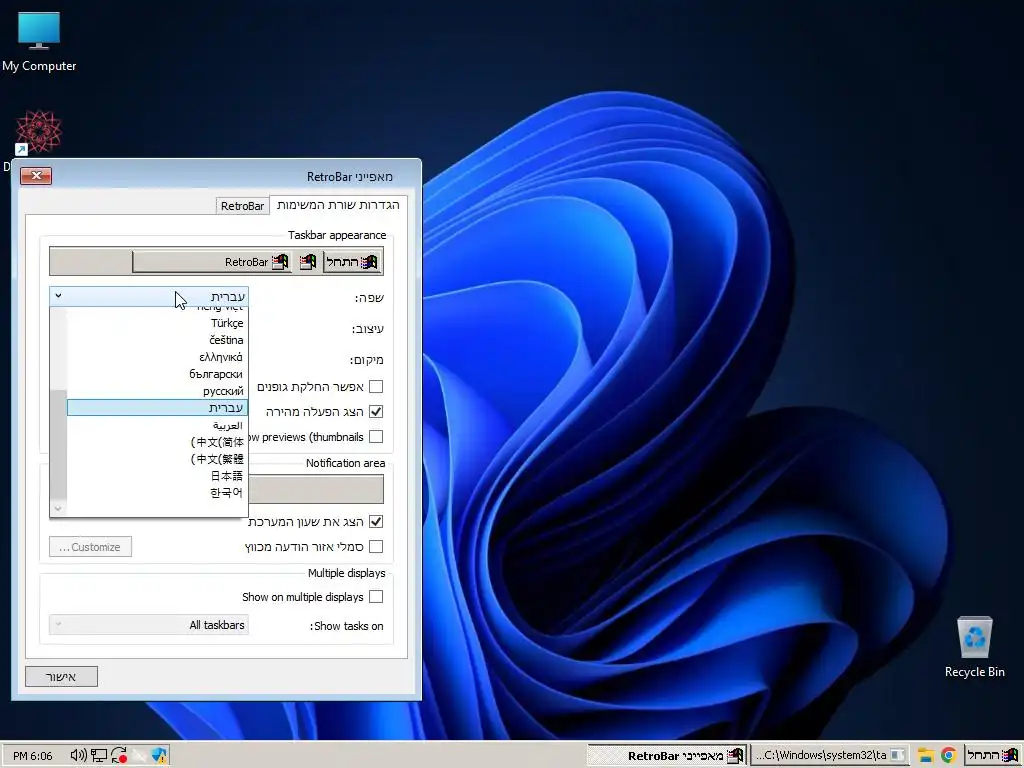Select עברית in the dropdown list
The height and width of the screenshot is (768, 1024).
pyautogui.click(x=157, y=408)
